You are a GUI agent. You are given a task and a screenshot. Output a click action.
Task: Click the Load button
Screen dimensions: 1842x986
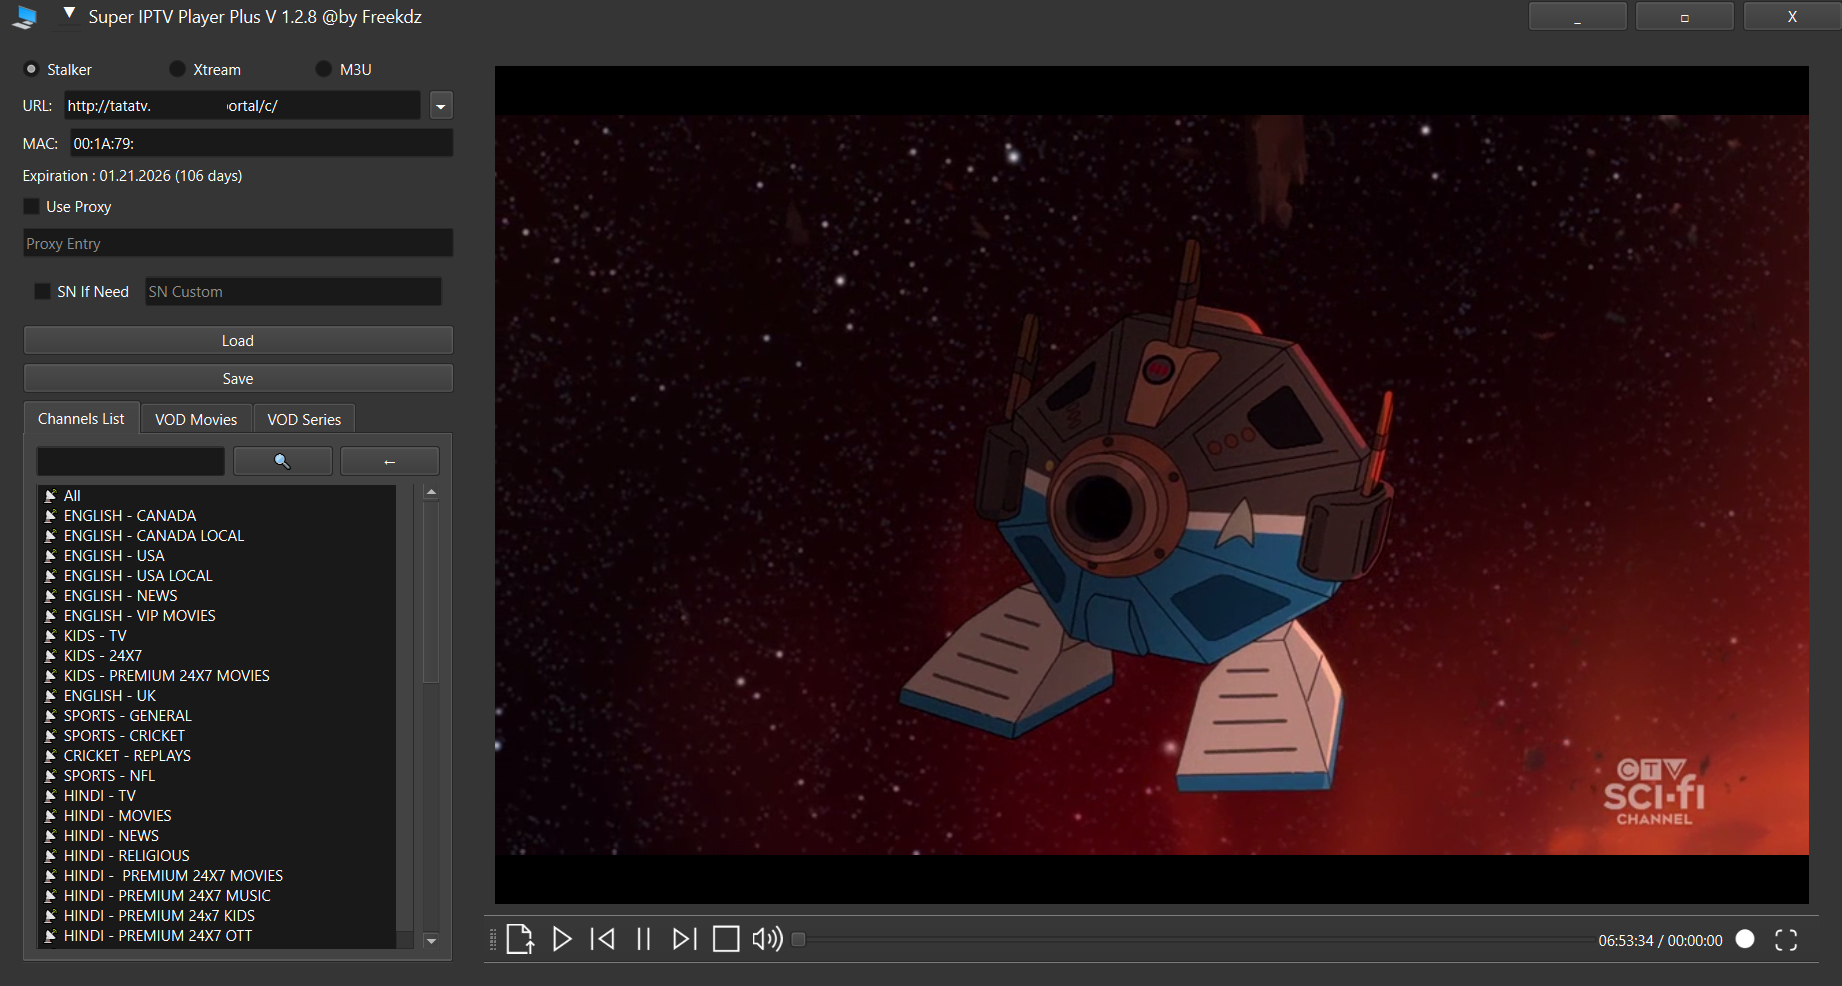tap(238, 341)
